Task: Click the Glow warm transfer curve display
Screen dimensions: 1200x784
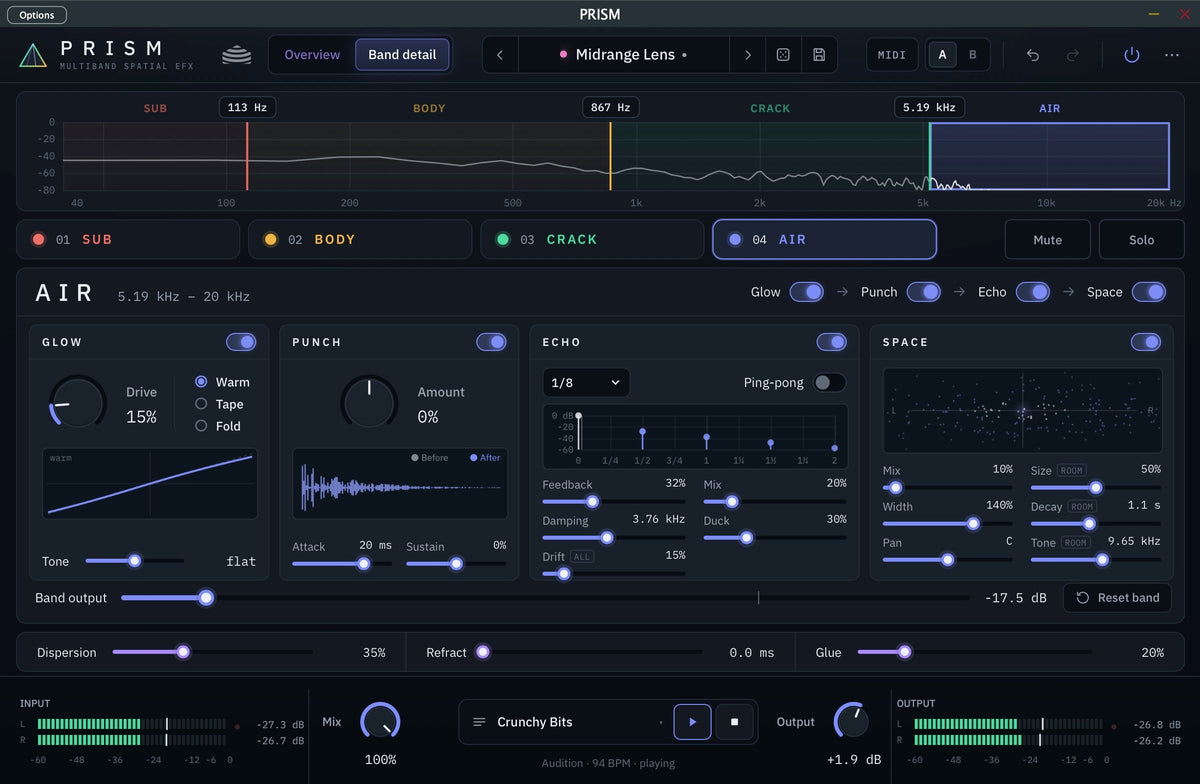Action: click(150, 484)
